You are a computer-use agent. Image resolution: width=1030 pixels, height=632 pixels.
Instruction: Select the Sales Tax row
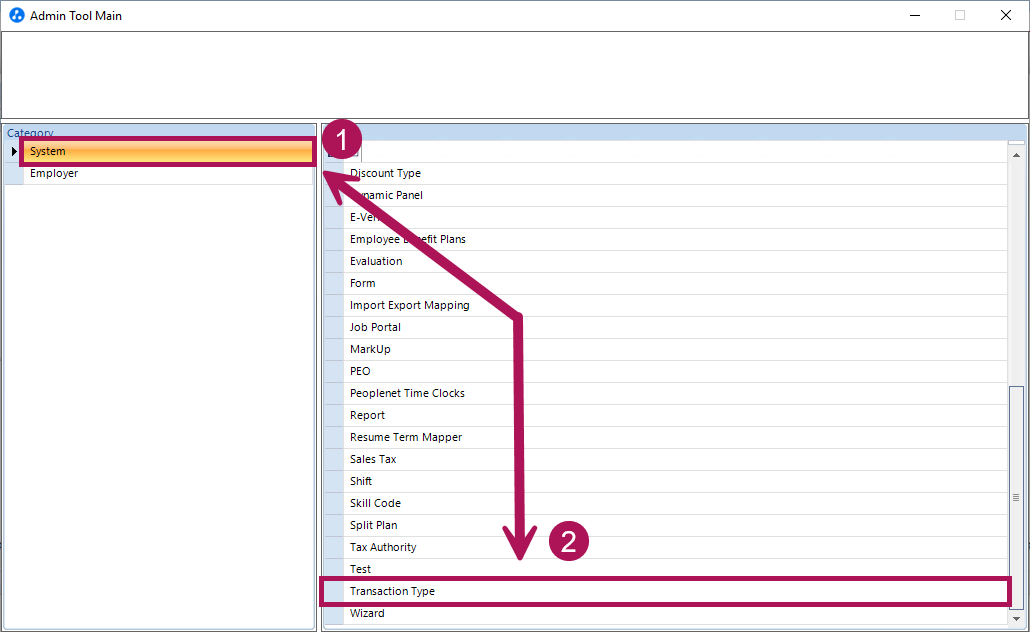(675, 459)
